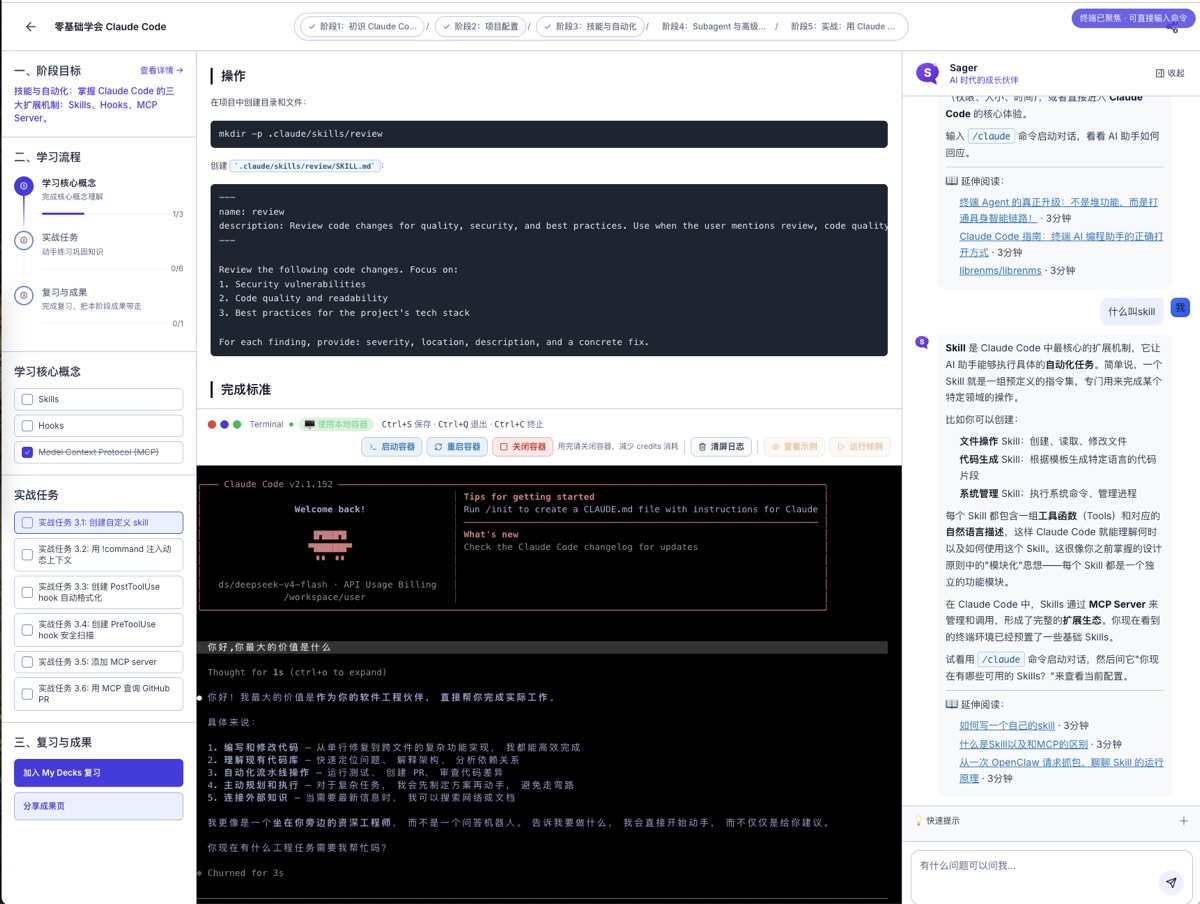Click the 实战任务 step circle icon

[24, 240]
